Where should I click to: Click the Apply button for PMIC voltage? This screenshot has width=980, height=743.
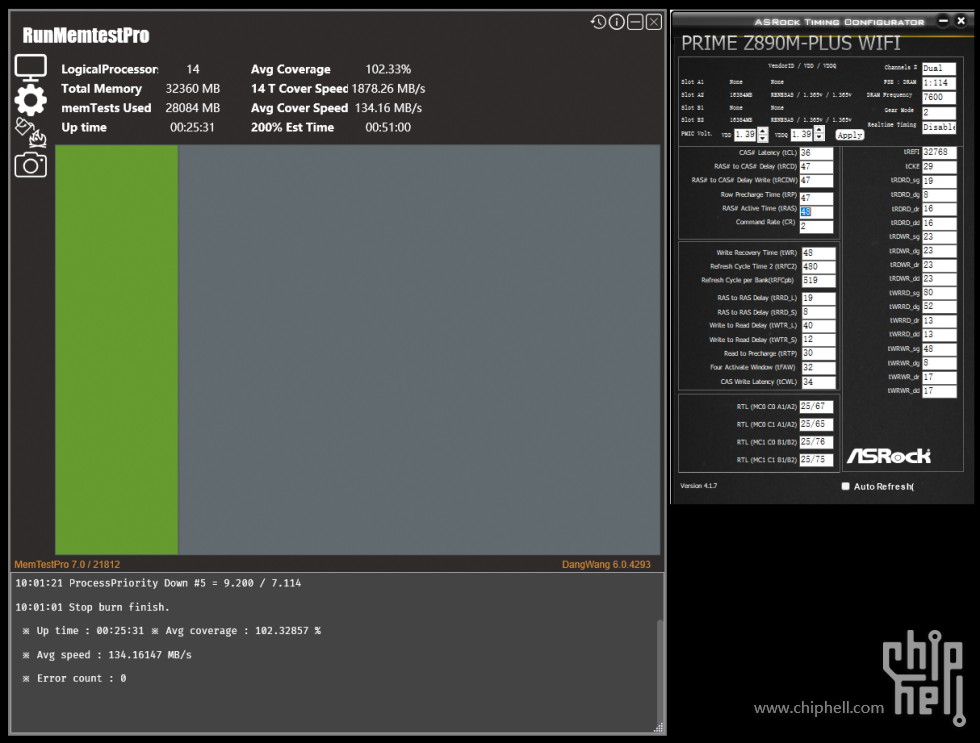tap(849, 135)
